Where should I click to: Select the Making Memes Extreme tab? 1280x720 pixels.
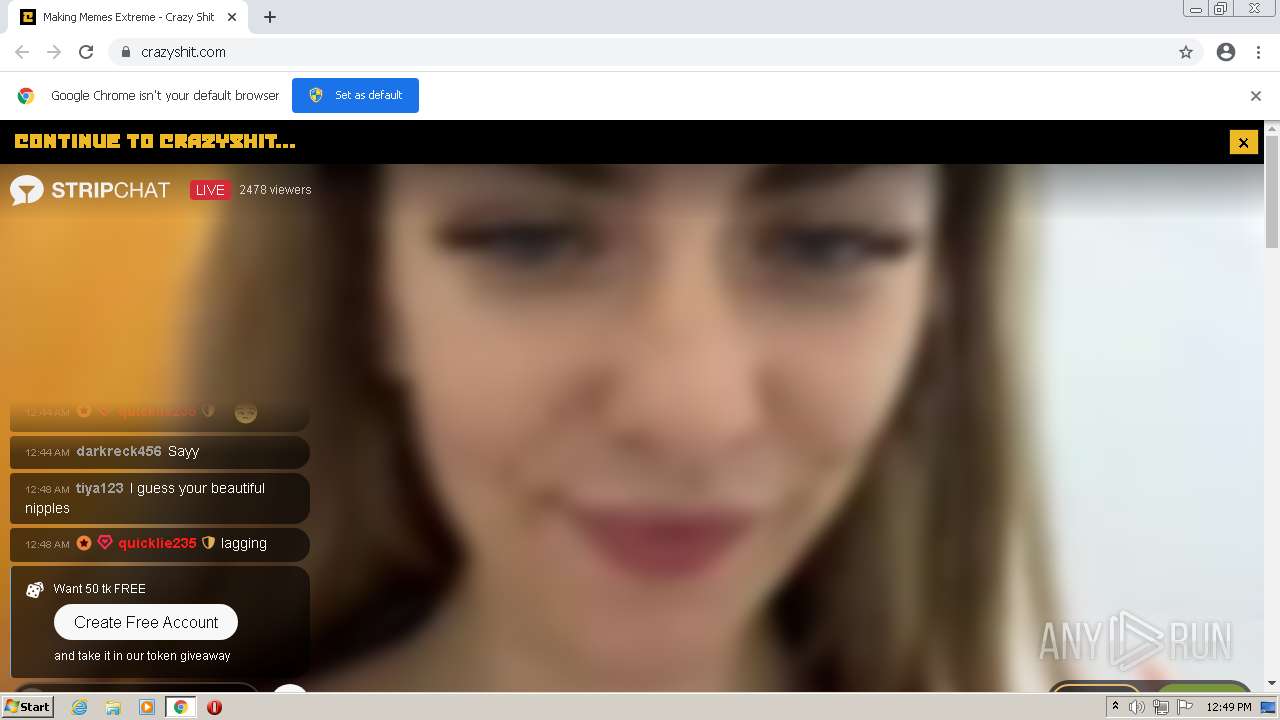[128, 17]
